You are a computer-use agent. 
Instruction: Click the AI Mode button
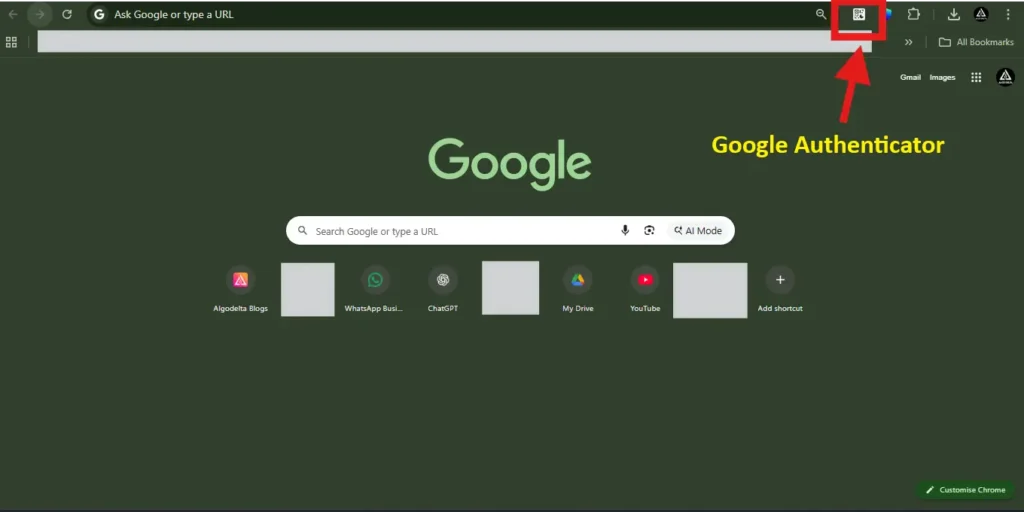(x=698, y=231)
